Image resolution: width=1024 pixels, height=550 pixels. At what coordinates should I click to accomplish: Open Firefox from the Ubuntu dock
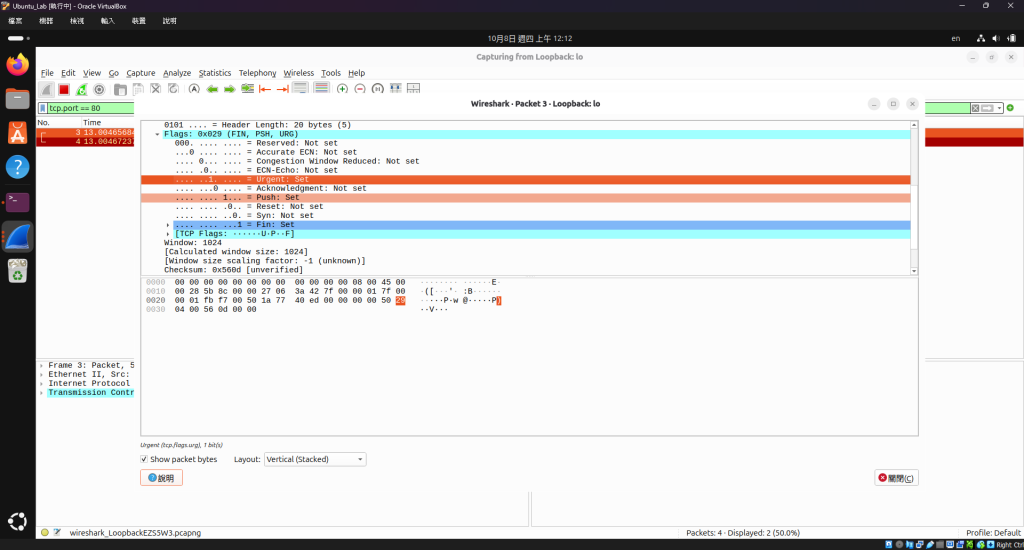(x=18, y=64)
